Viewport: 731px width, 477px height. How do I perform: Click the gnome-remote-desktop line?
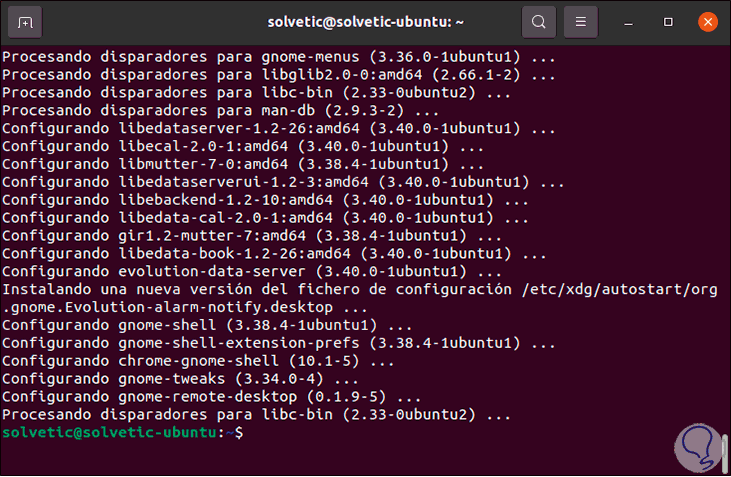(x=211, y=396)
